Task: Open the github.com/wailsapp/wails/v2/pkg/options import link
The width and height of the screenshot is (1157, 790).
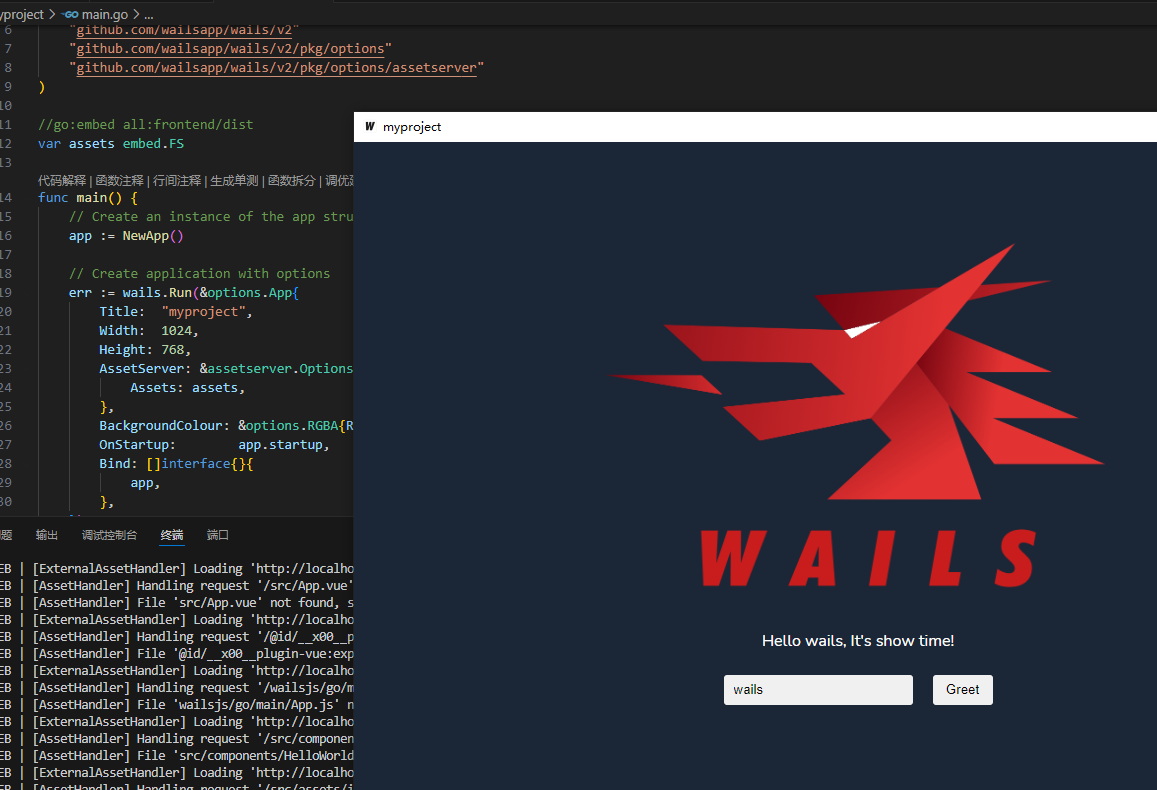Action: pos(230,49)
